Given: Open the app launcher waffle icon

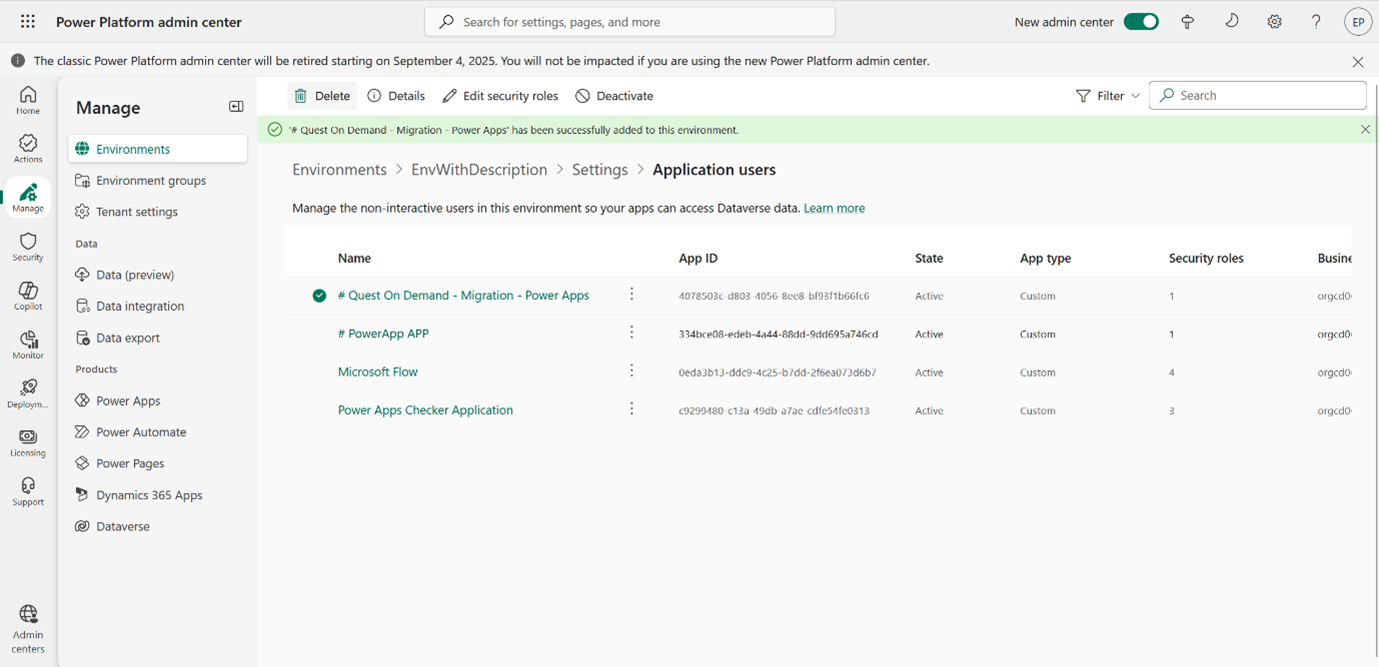Looking at the screenshot, I should tap(28, 22).
